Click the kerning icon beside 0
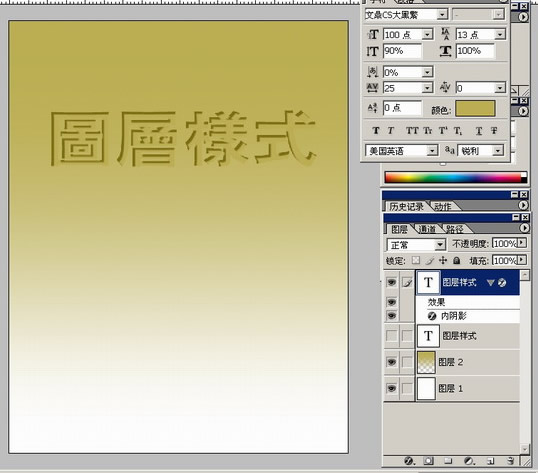 click(445, 88)
